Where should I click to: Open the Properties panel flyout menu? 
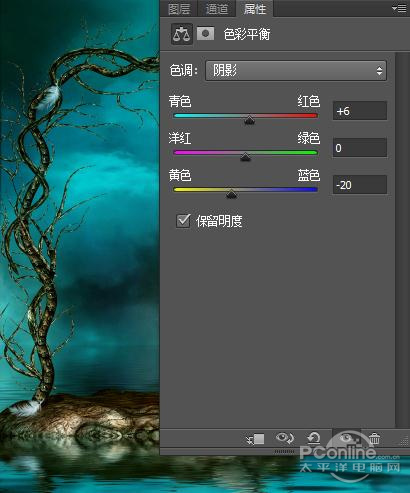click(399, 8)
